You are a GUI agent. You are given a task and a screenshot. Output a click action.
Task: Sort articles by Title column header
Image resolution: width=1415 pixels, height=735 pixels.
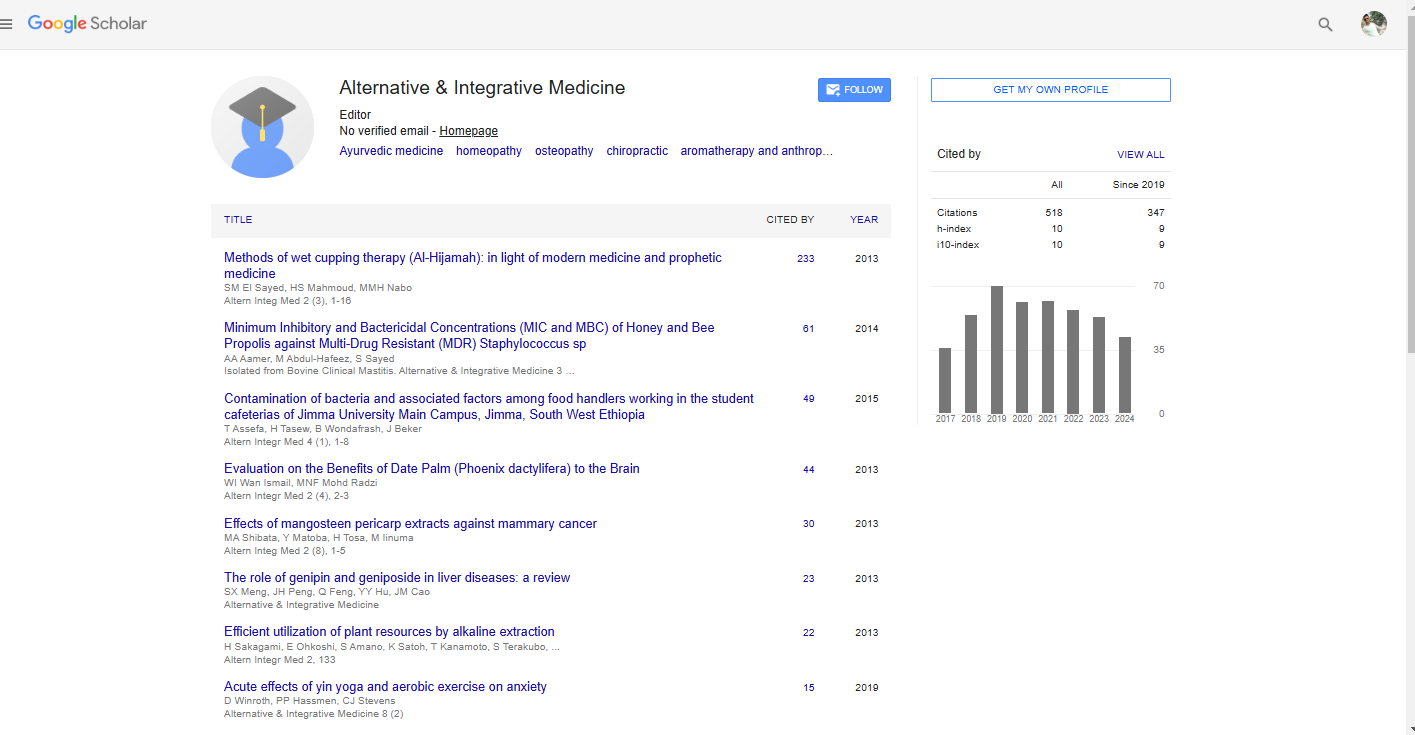coord(238,220)
